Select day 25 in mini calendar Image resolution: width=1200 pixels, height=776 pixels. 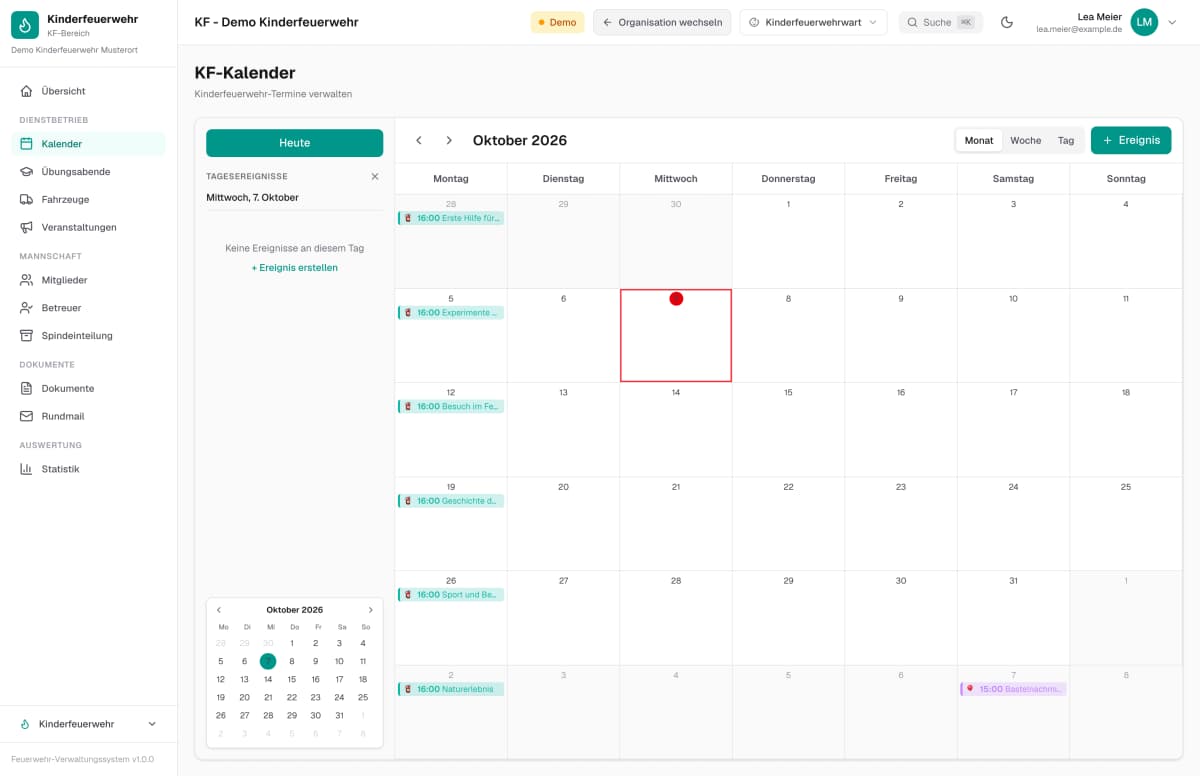click(363, 697)
